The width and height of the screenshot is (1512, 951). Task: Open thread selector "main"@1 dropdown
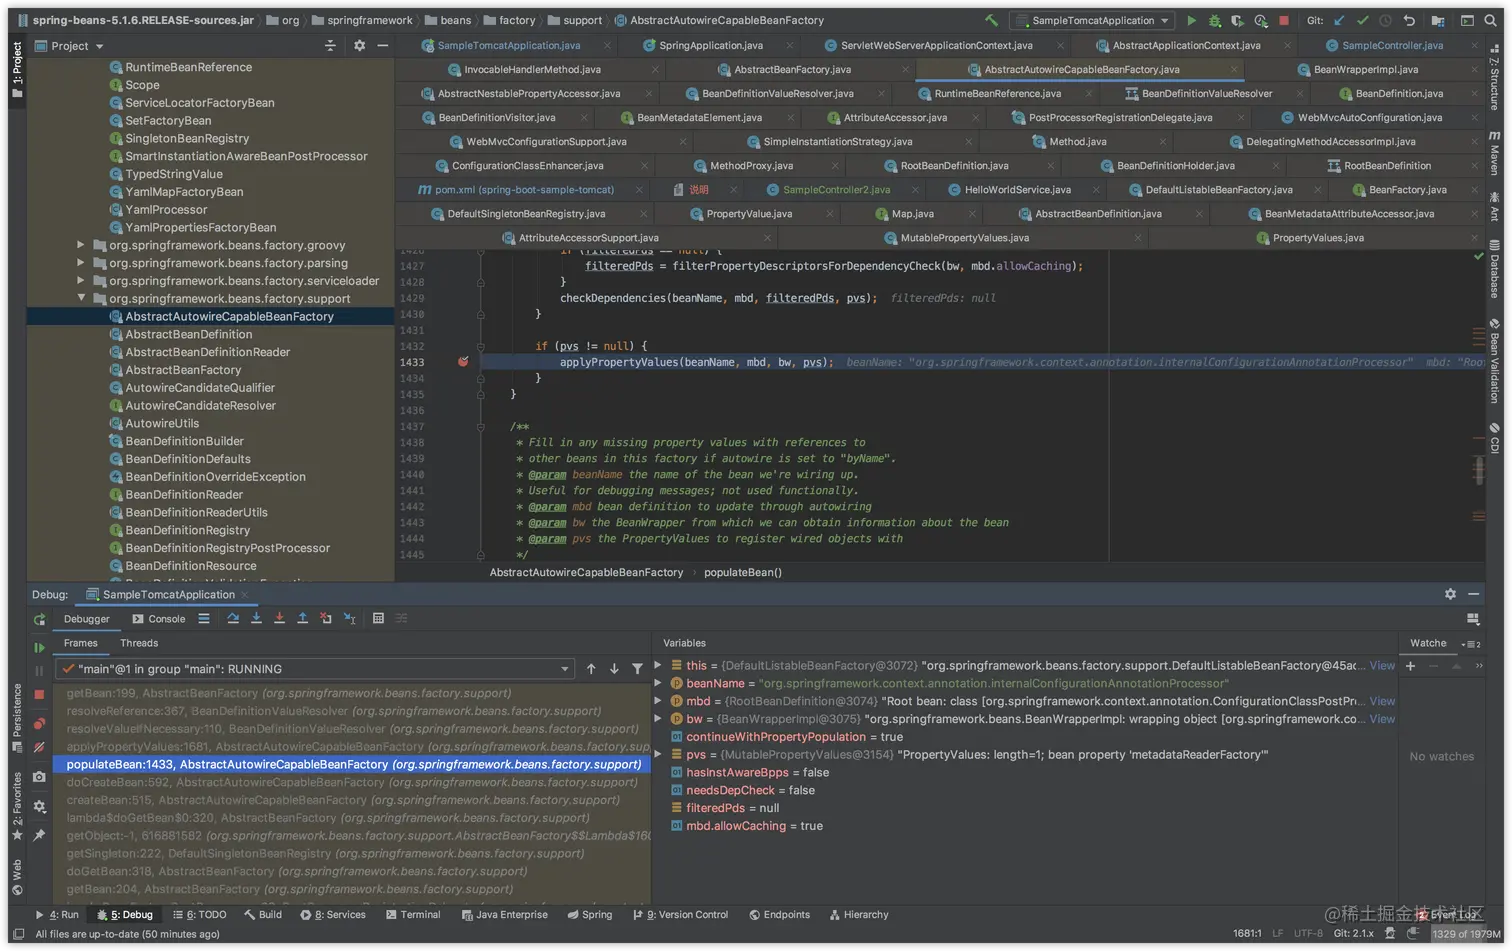click(316, 669)
